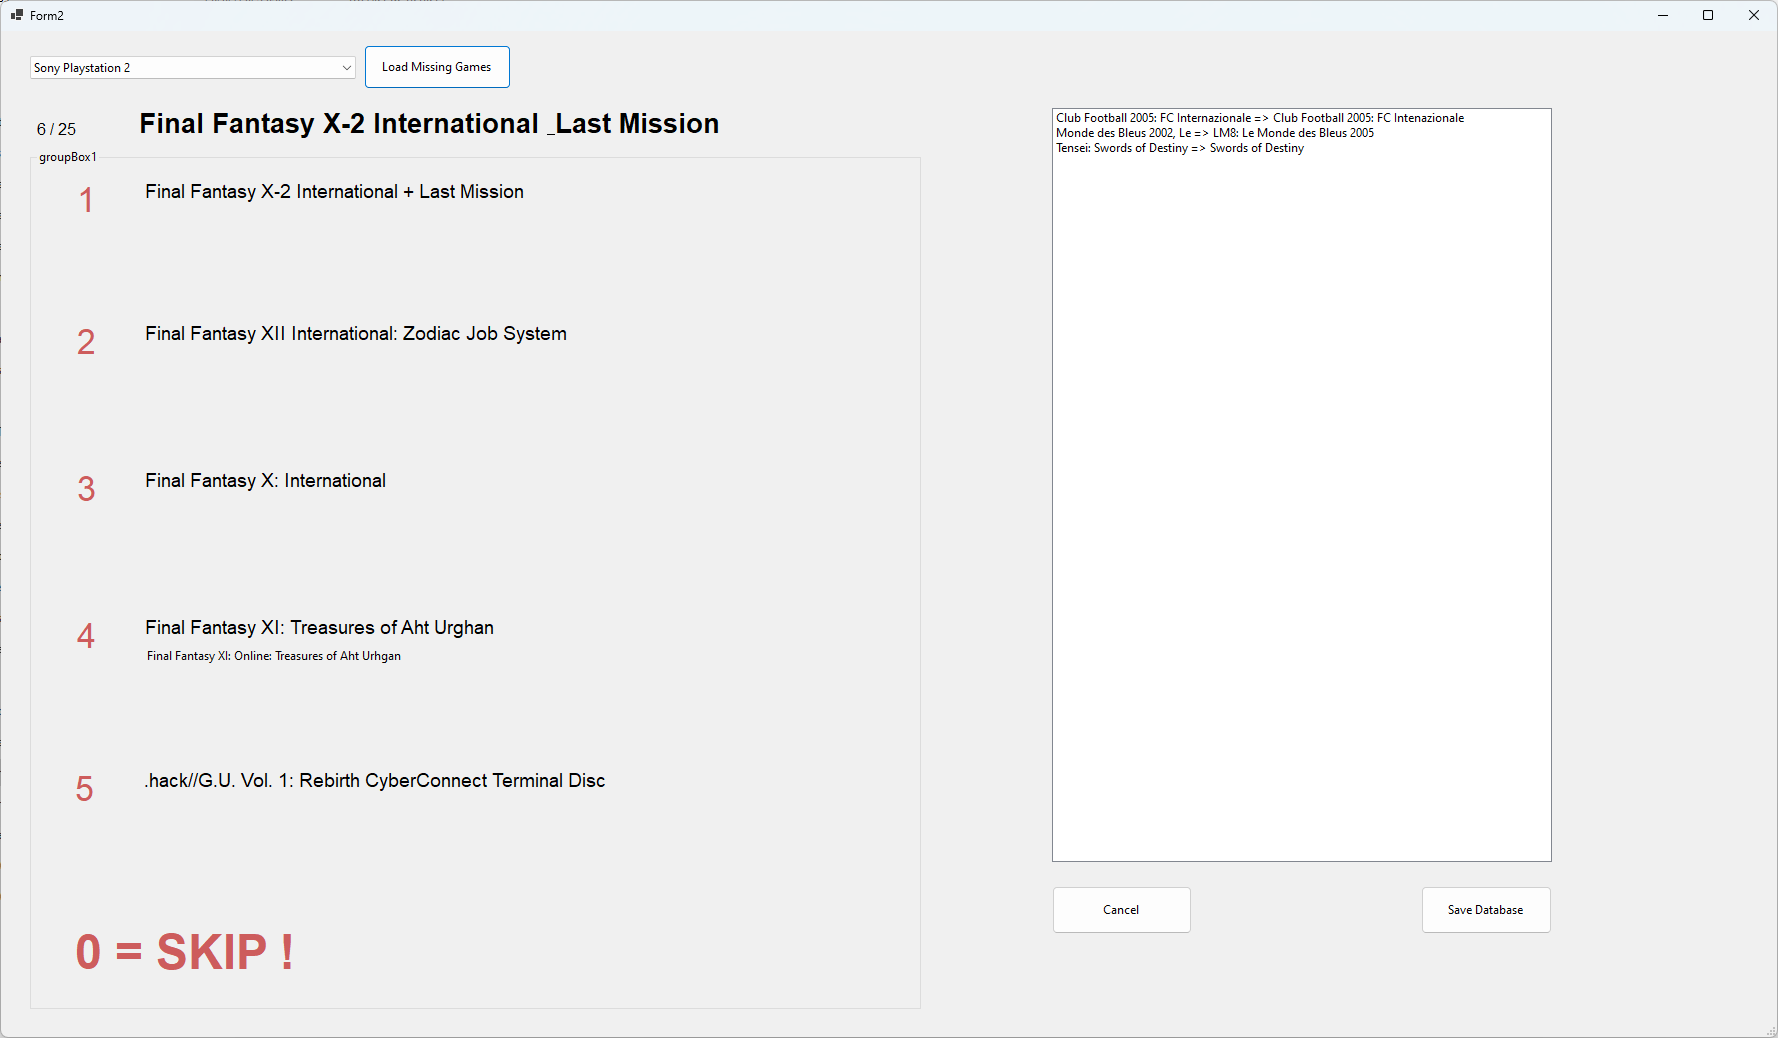Select the Monde des Bleus 2002 log entry

click(1215, 133)
